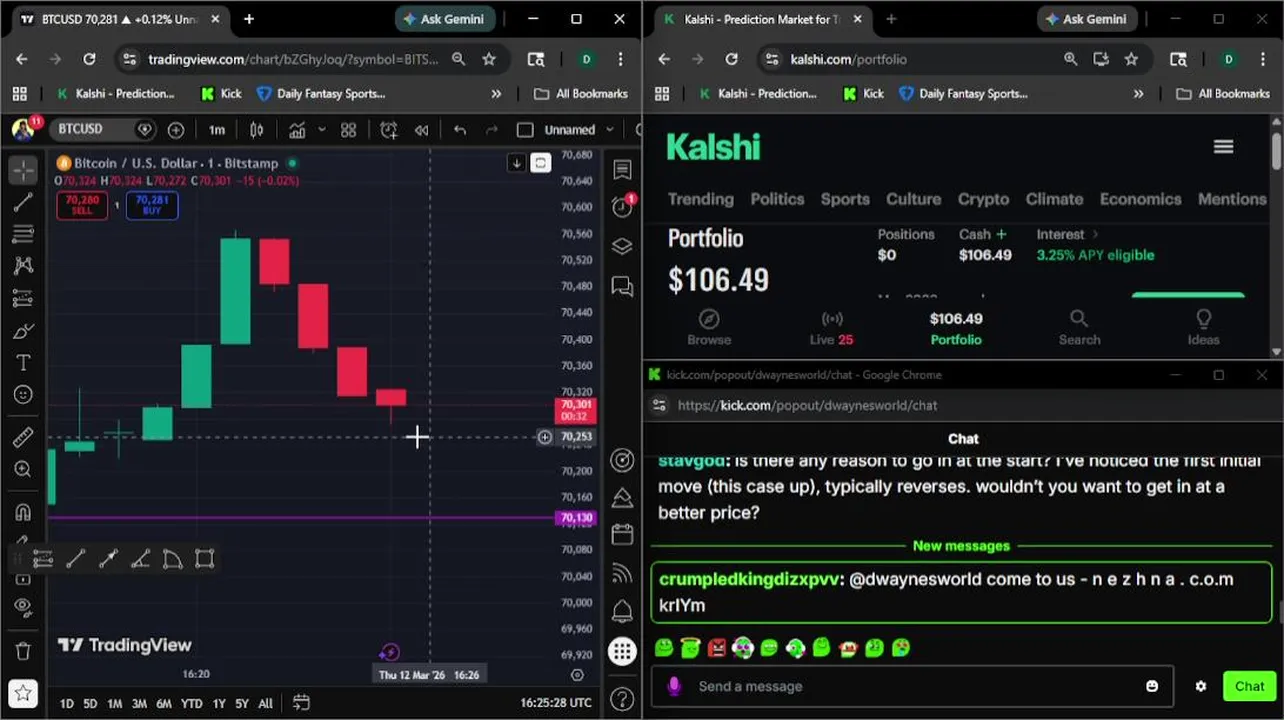The height and width of the screenshot is (720, 1284).
Task: Add a symbol to compare plus icon
Action: click(176, 130)
